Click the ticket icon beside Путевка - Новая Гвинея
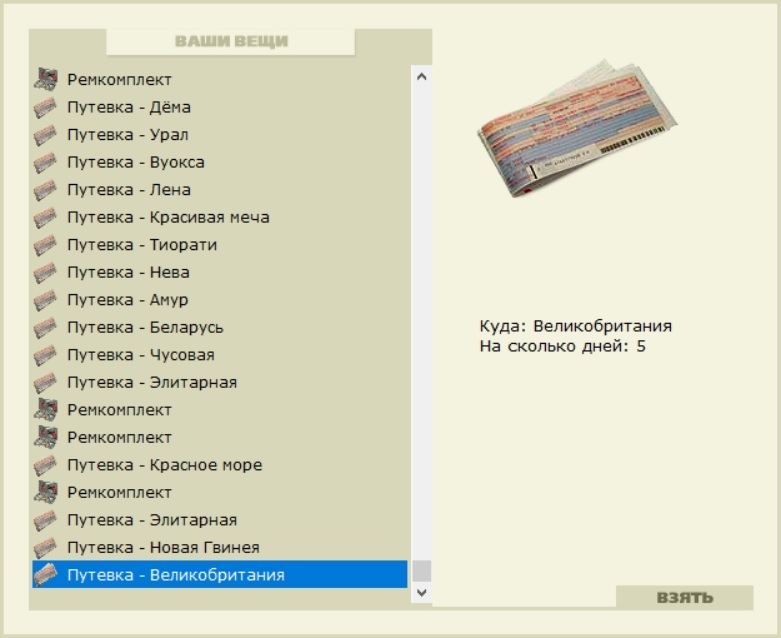 click(x=45, y=548)
